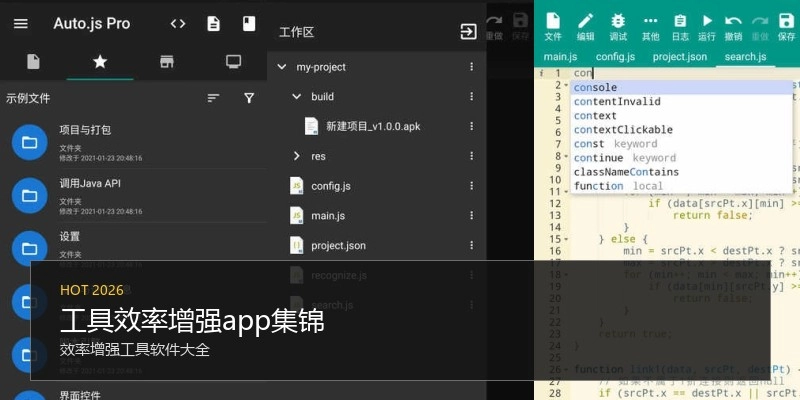The width and height of the screenshot is (800, 400).
Task: Open more options for res folder
Action: click(x=471, y=156)
